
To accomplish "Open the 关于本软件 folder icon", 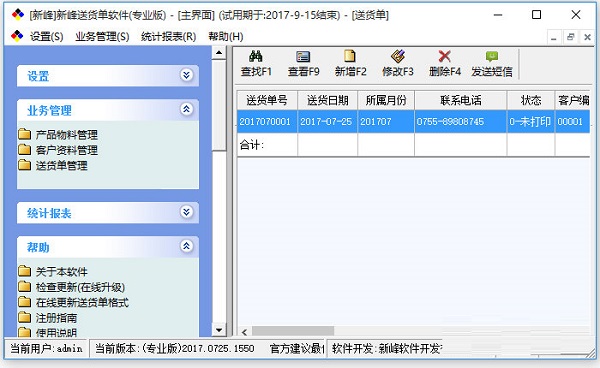I will click(24, 271).
